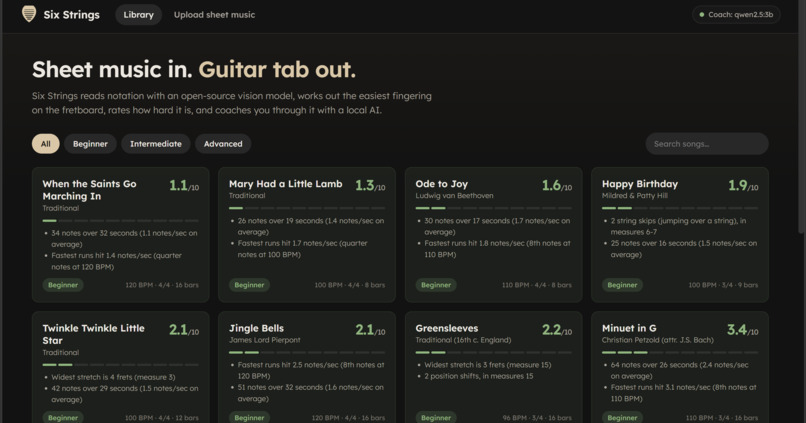Viewport: 806px width, 423px height.
Task: Click the "110 BPM · 4/4 · 8 bars" text
Action: click(537, 285)
